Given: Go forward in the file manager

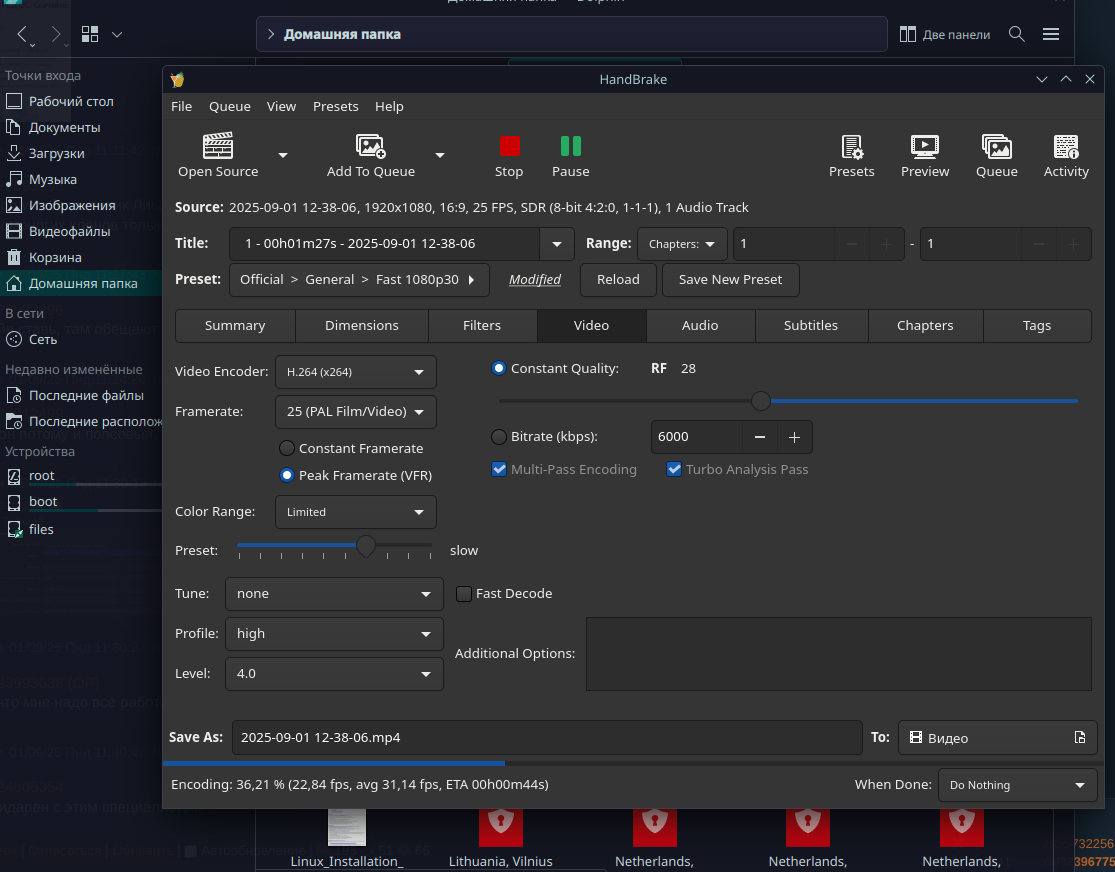Looking at the screenshot, I should pos(56,34).
